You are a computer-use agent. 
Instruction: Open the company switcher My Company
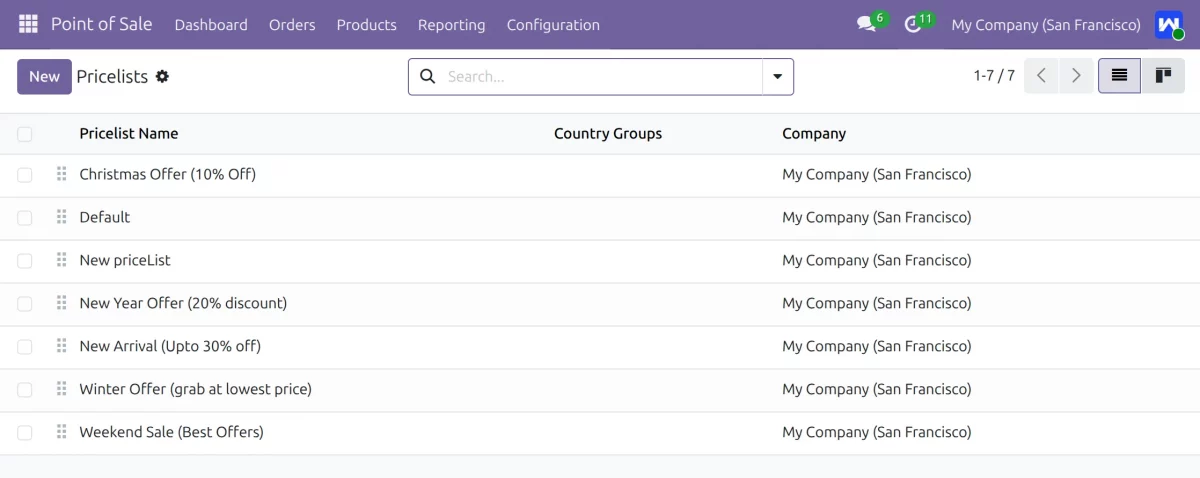click(1046, 25)
